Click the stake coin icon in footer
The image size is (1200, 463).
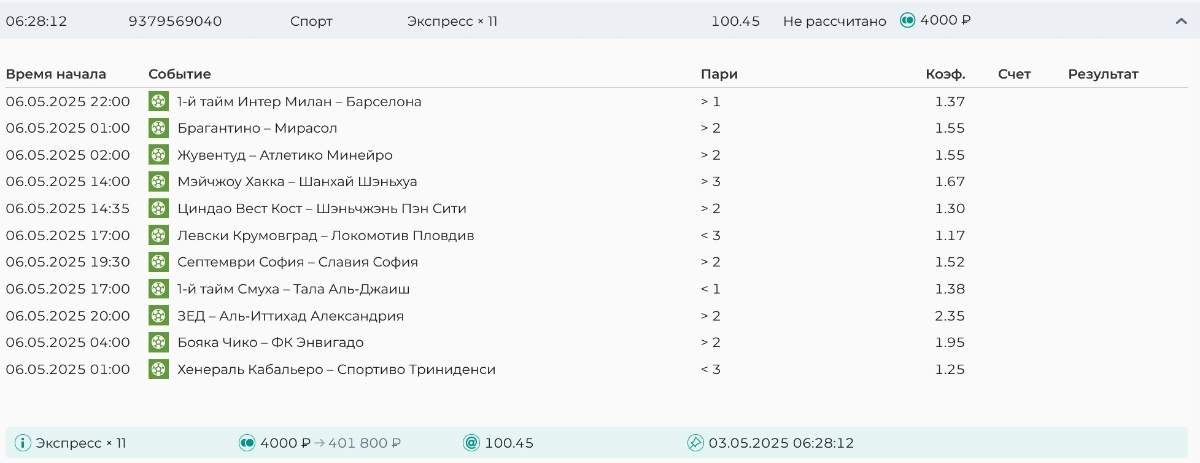(x=247, y=443)
